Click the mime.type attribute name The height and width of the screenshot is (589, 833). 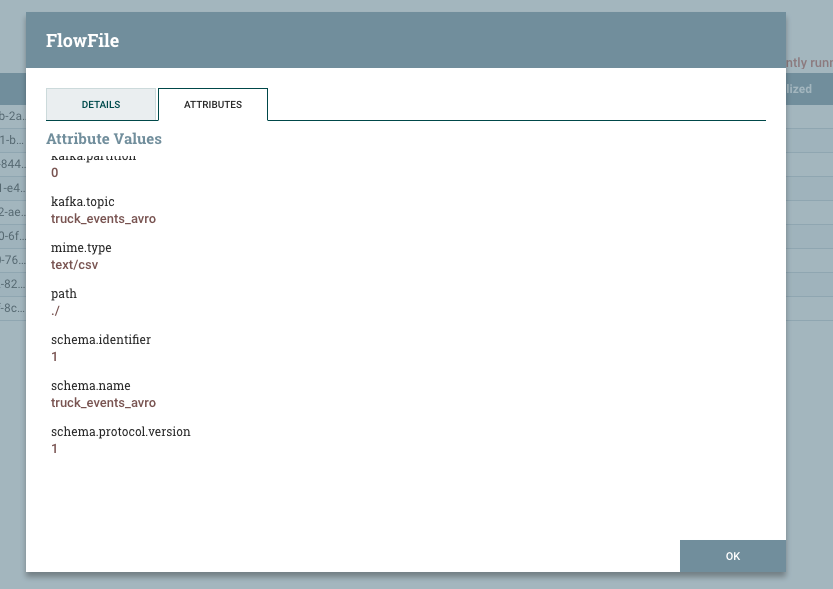tap(81, 248)
